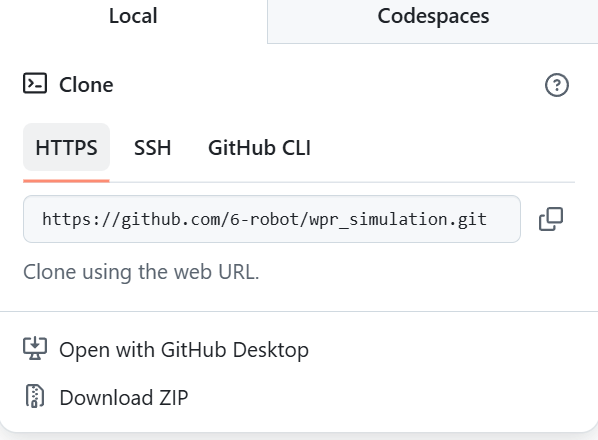Click 'github.com' inside the clone URL
This screenshot has height=440, width=598.
point(170,220)
